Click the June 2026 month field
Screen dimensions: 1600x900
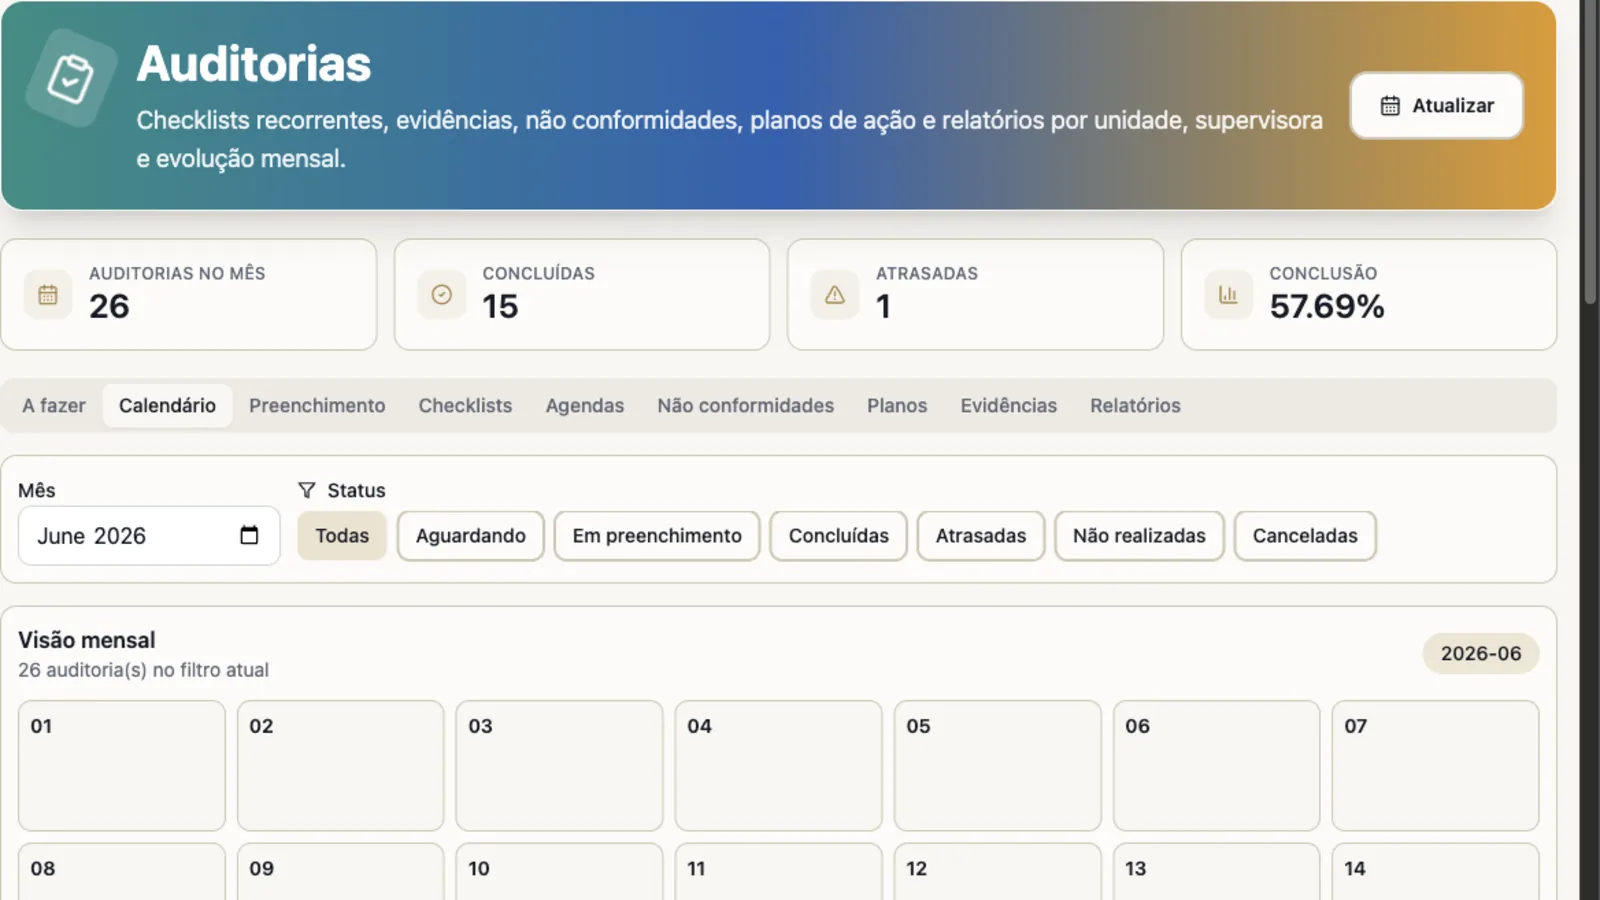149,536
